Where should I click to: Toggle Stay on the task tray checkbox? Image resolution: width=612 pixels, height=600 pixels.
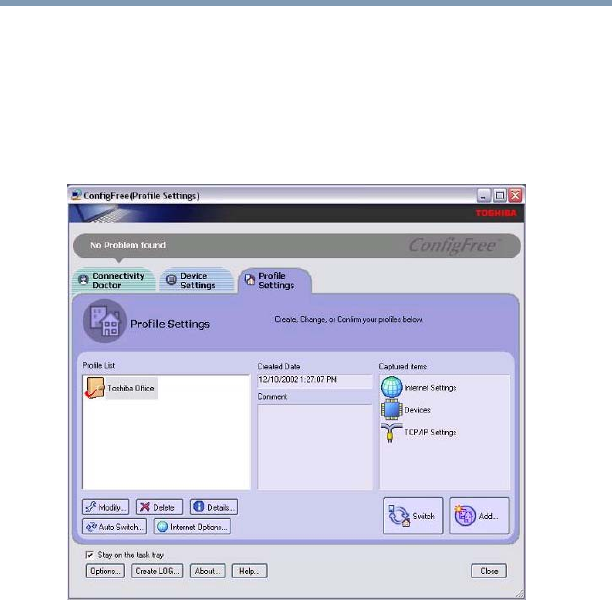coord(89,555)
